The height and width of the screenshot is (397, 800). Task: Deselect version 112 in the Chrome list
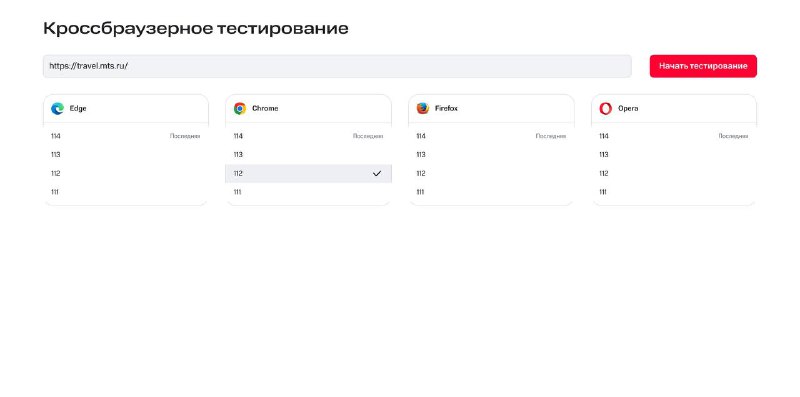click(x=309, y=173)
